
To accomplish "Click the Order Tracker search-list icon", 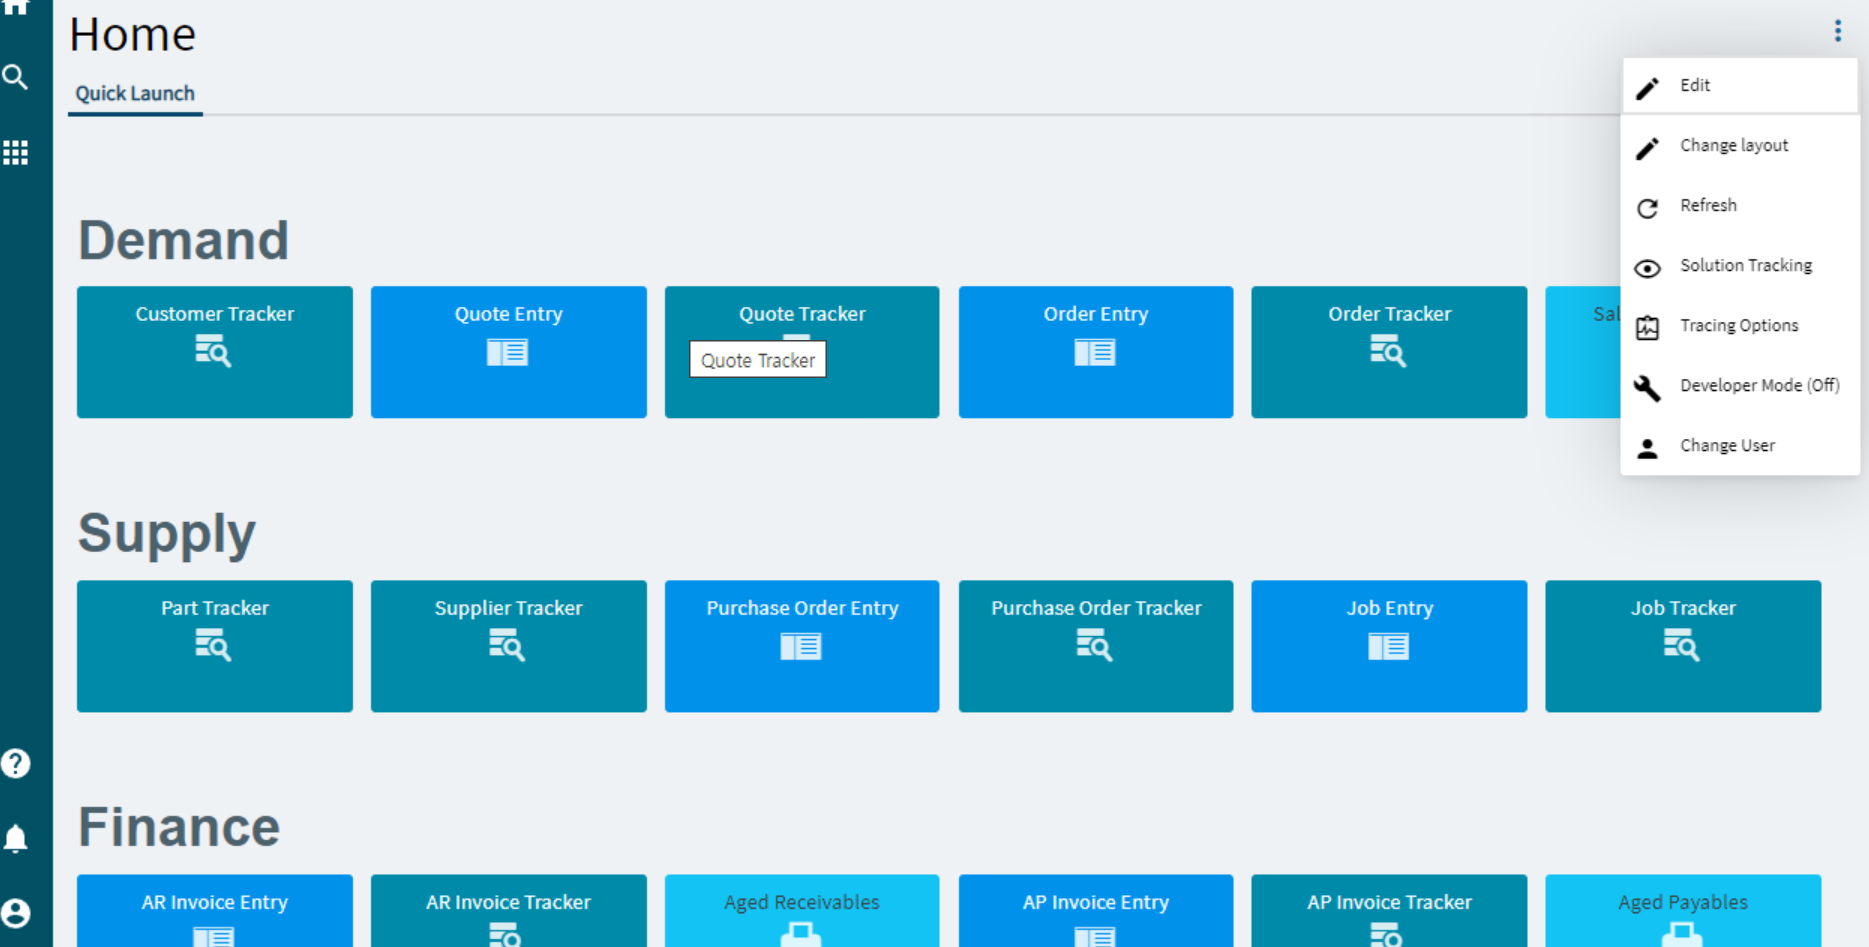I will [x=1388, y=351].
